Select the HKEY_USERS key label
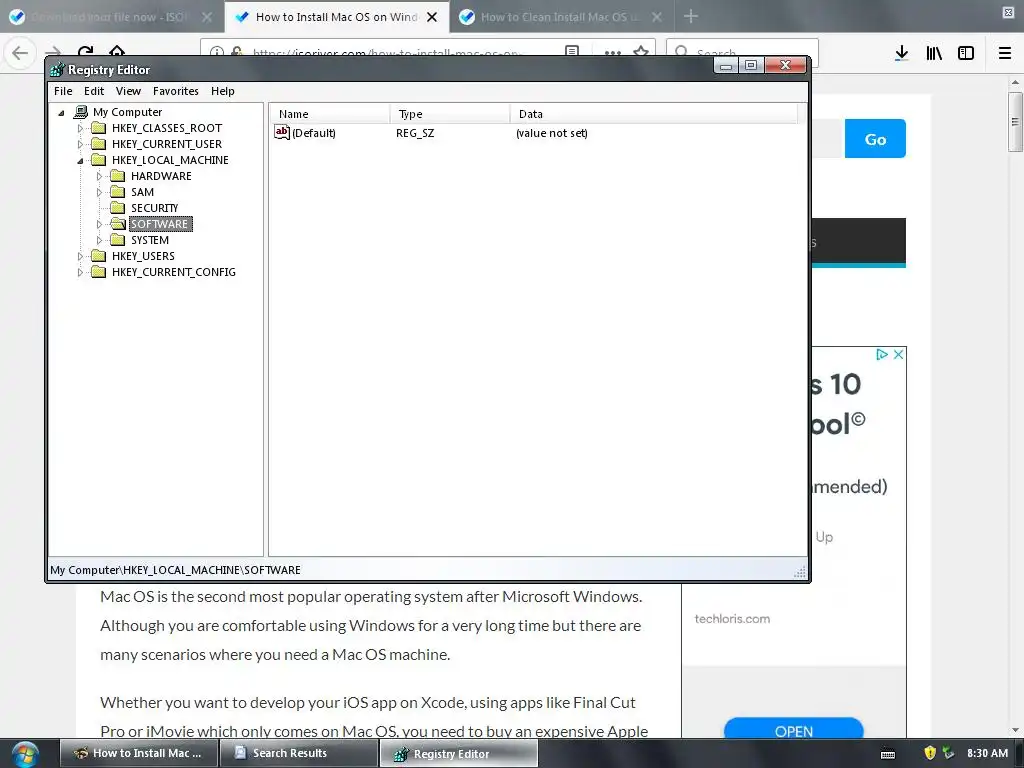1024x768 pixels. tap(143, 256)
